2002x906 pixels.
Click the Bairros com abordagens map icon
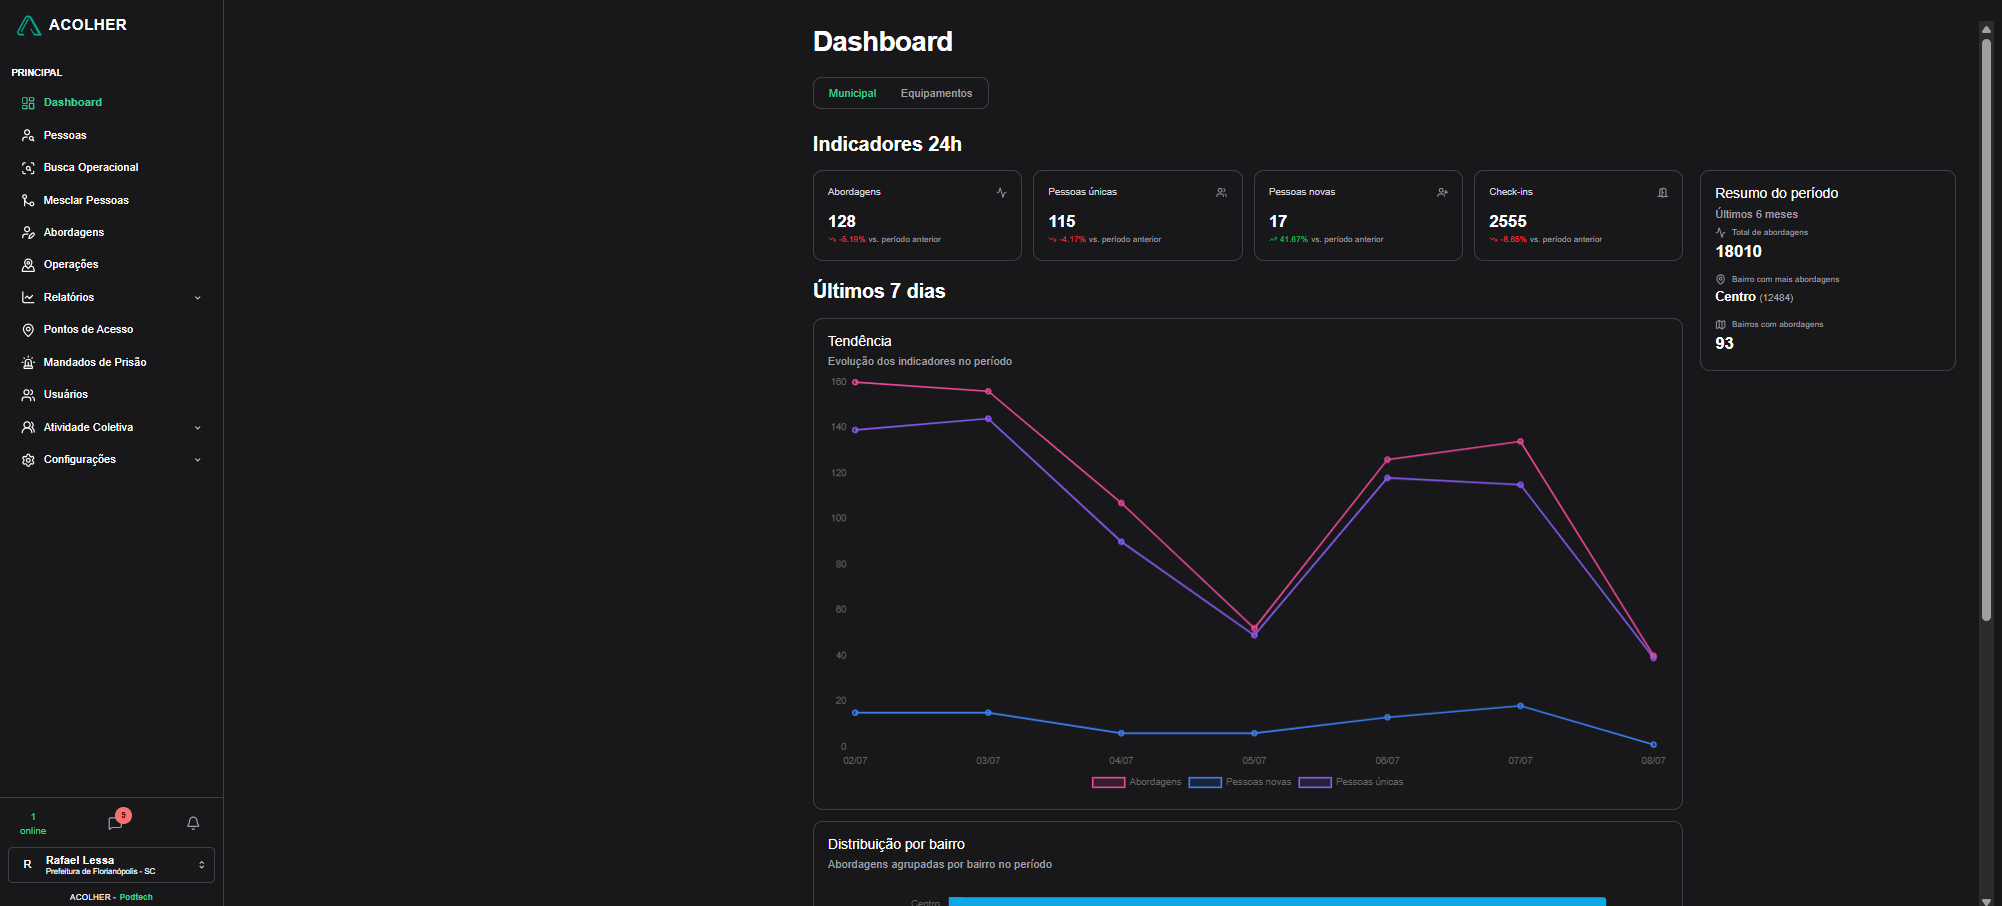1720,324
